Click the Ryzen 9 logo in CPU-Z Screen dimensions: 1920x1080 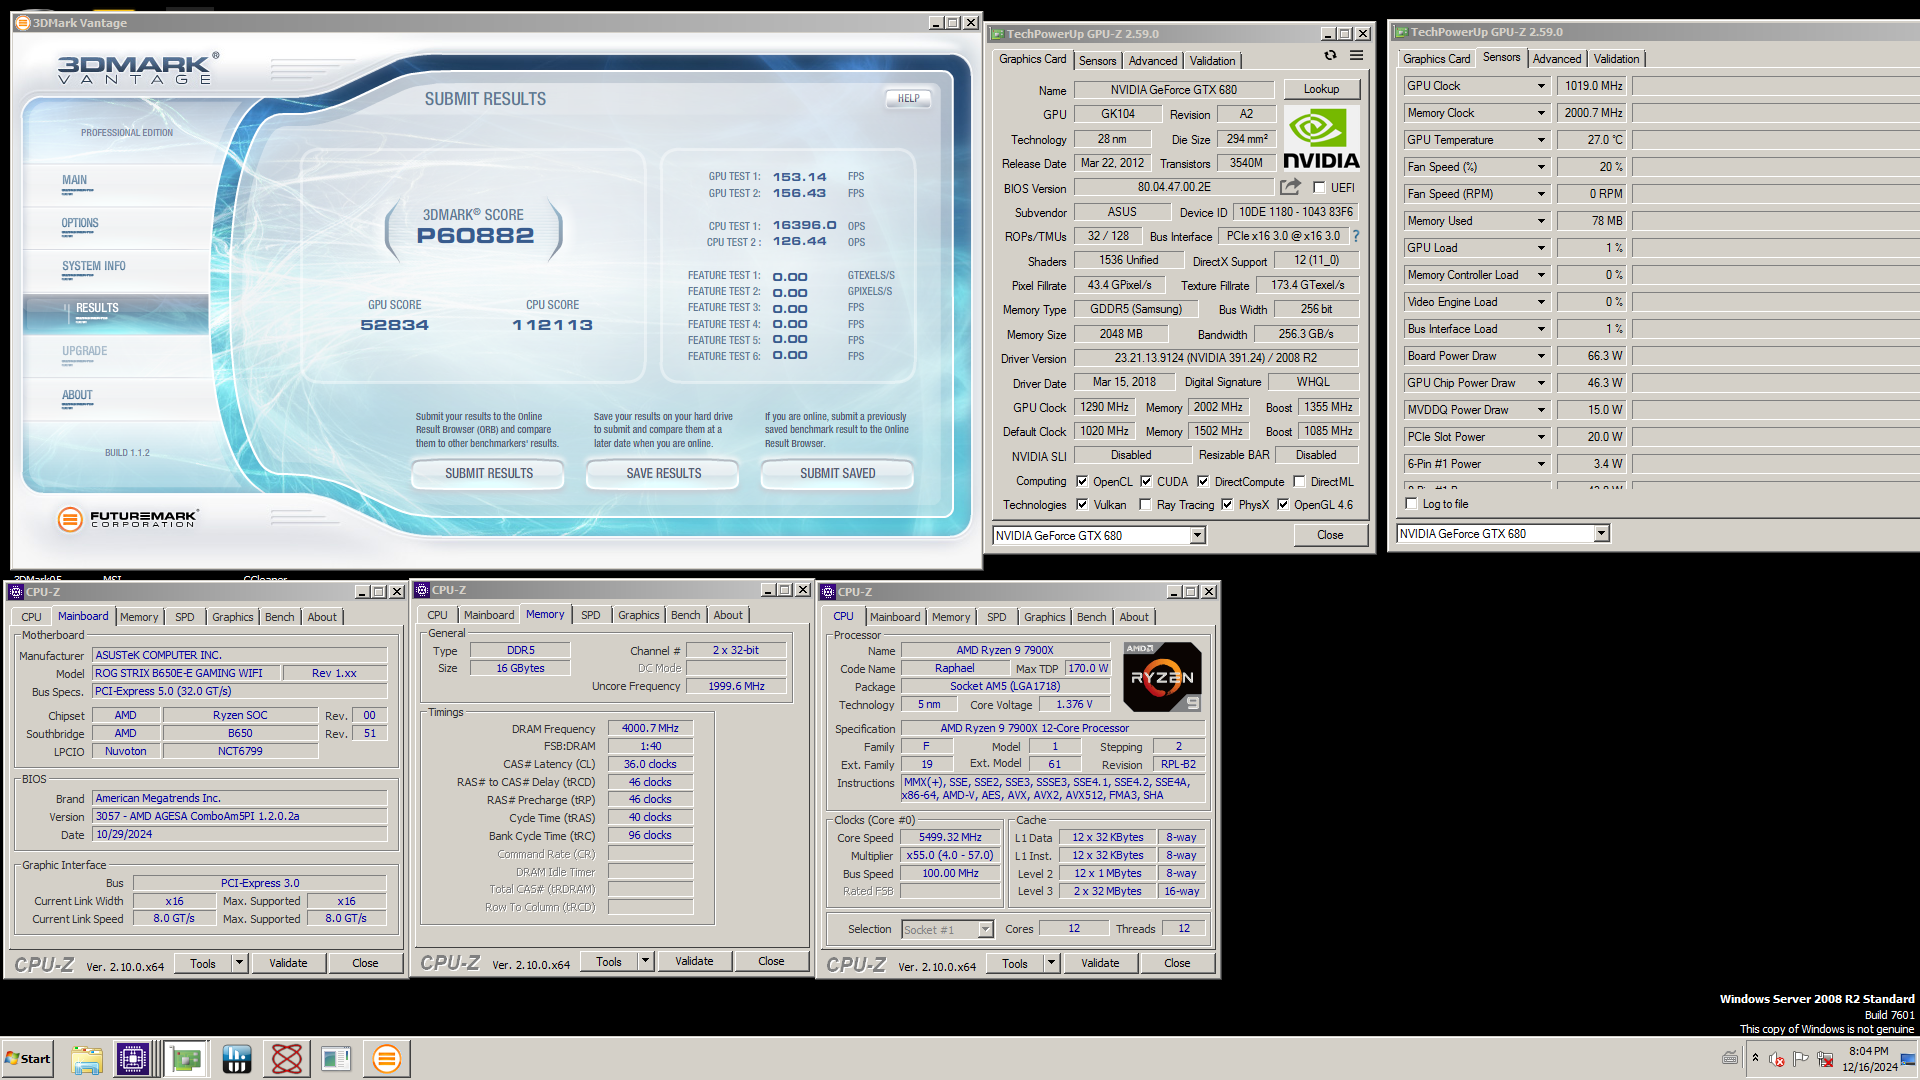click(1162, 677)
